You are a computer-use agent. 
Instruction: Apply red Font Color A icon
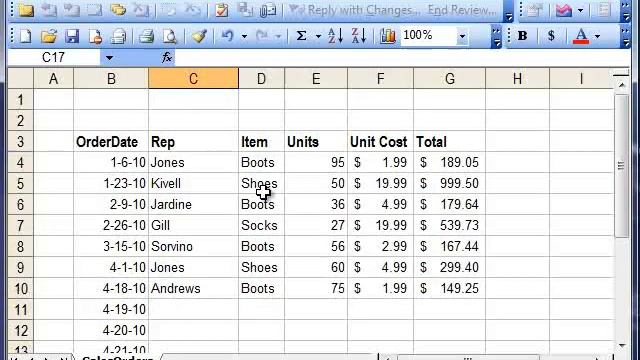(581, 36)
